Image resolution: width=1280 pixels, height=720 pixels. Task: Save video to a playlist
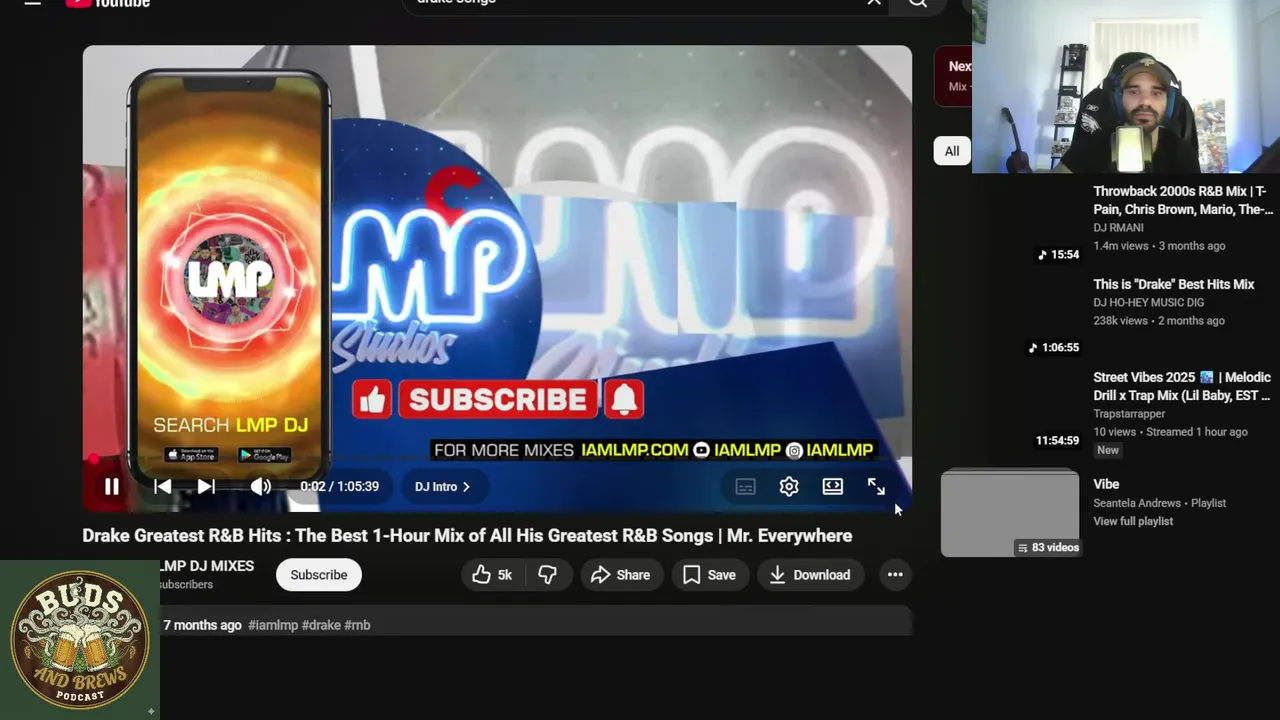click(710, 575)
